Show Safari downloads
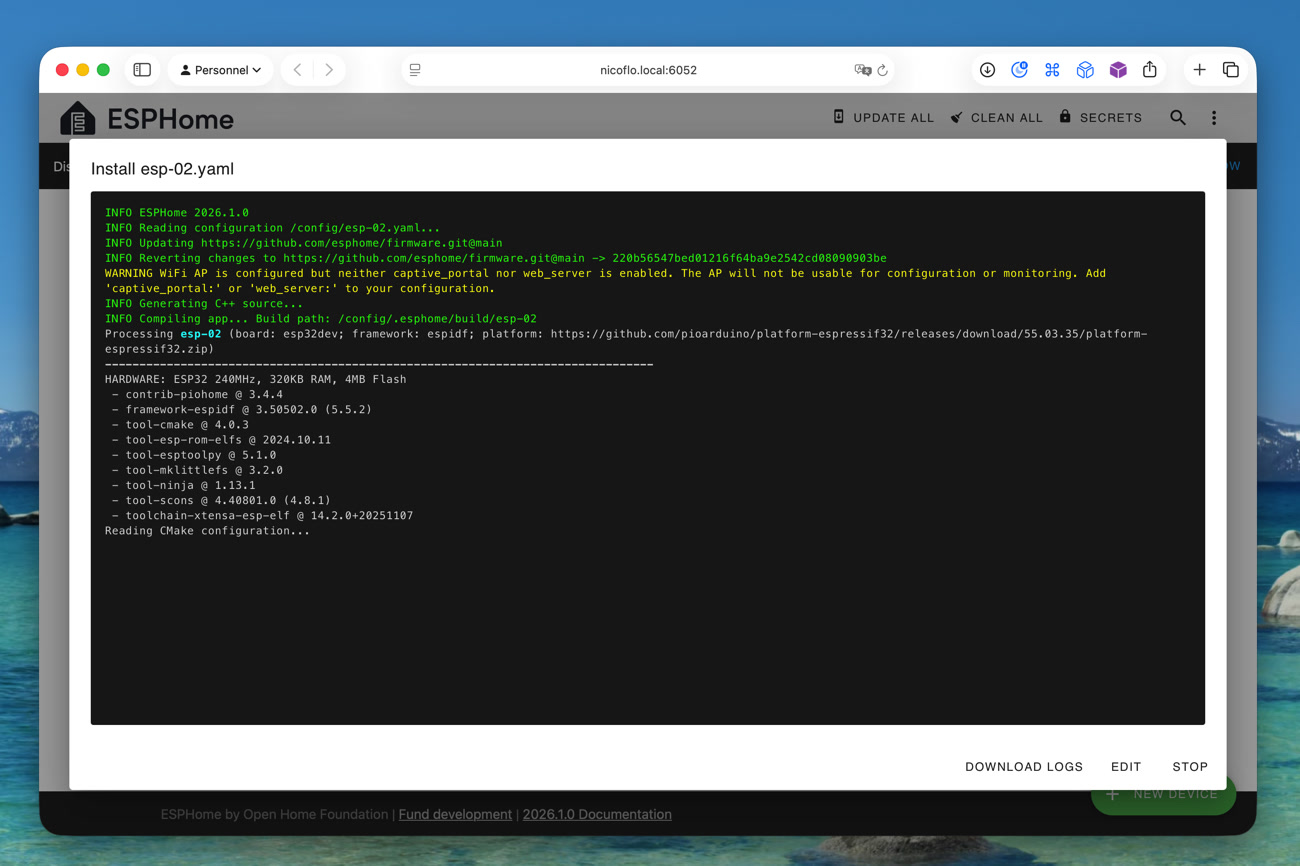Screen dimensions: 1300x866 (x=987, y=70)
